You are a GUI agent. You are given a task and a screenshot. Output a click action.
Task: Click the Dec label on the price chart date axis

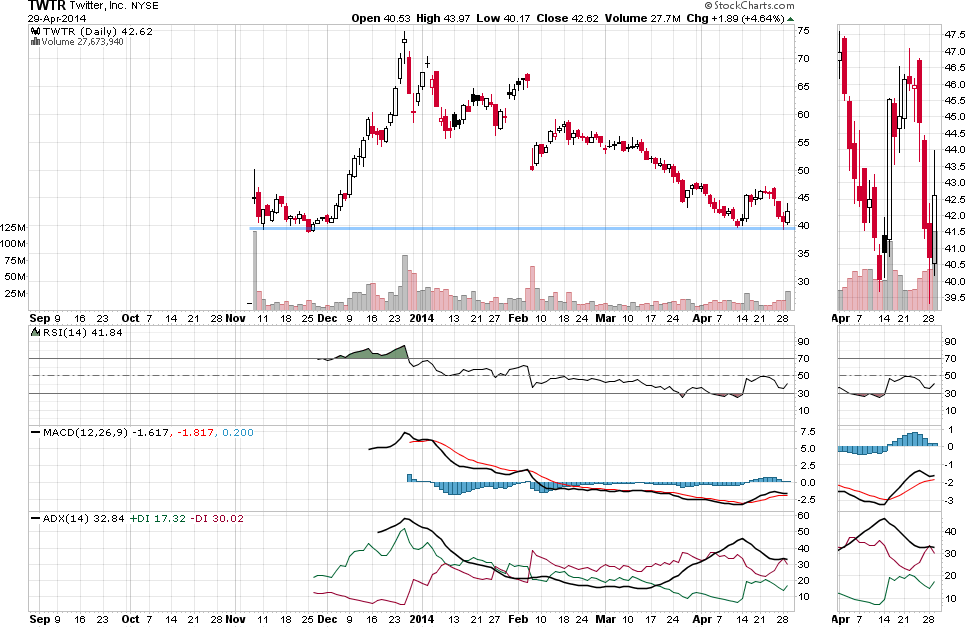327,318
